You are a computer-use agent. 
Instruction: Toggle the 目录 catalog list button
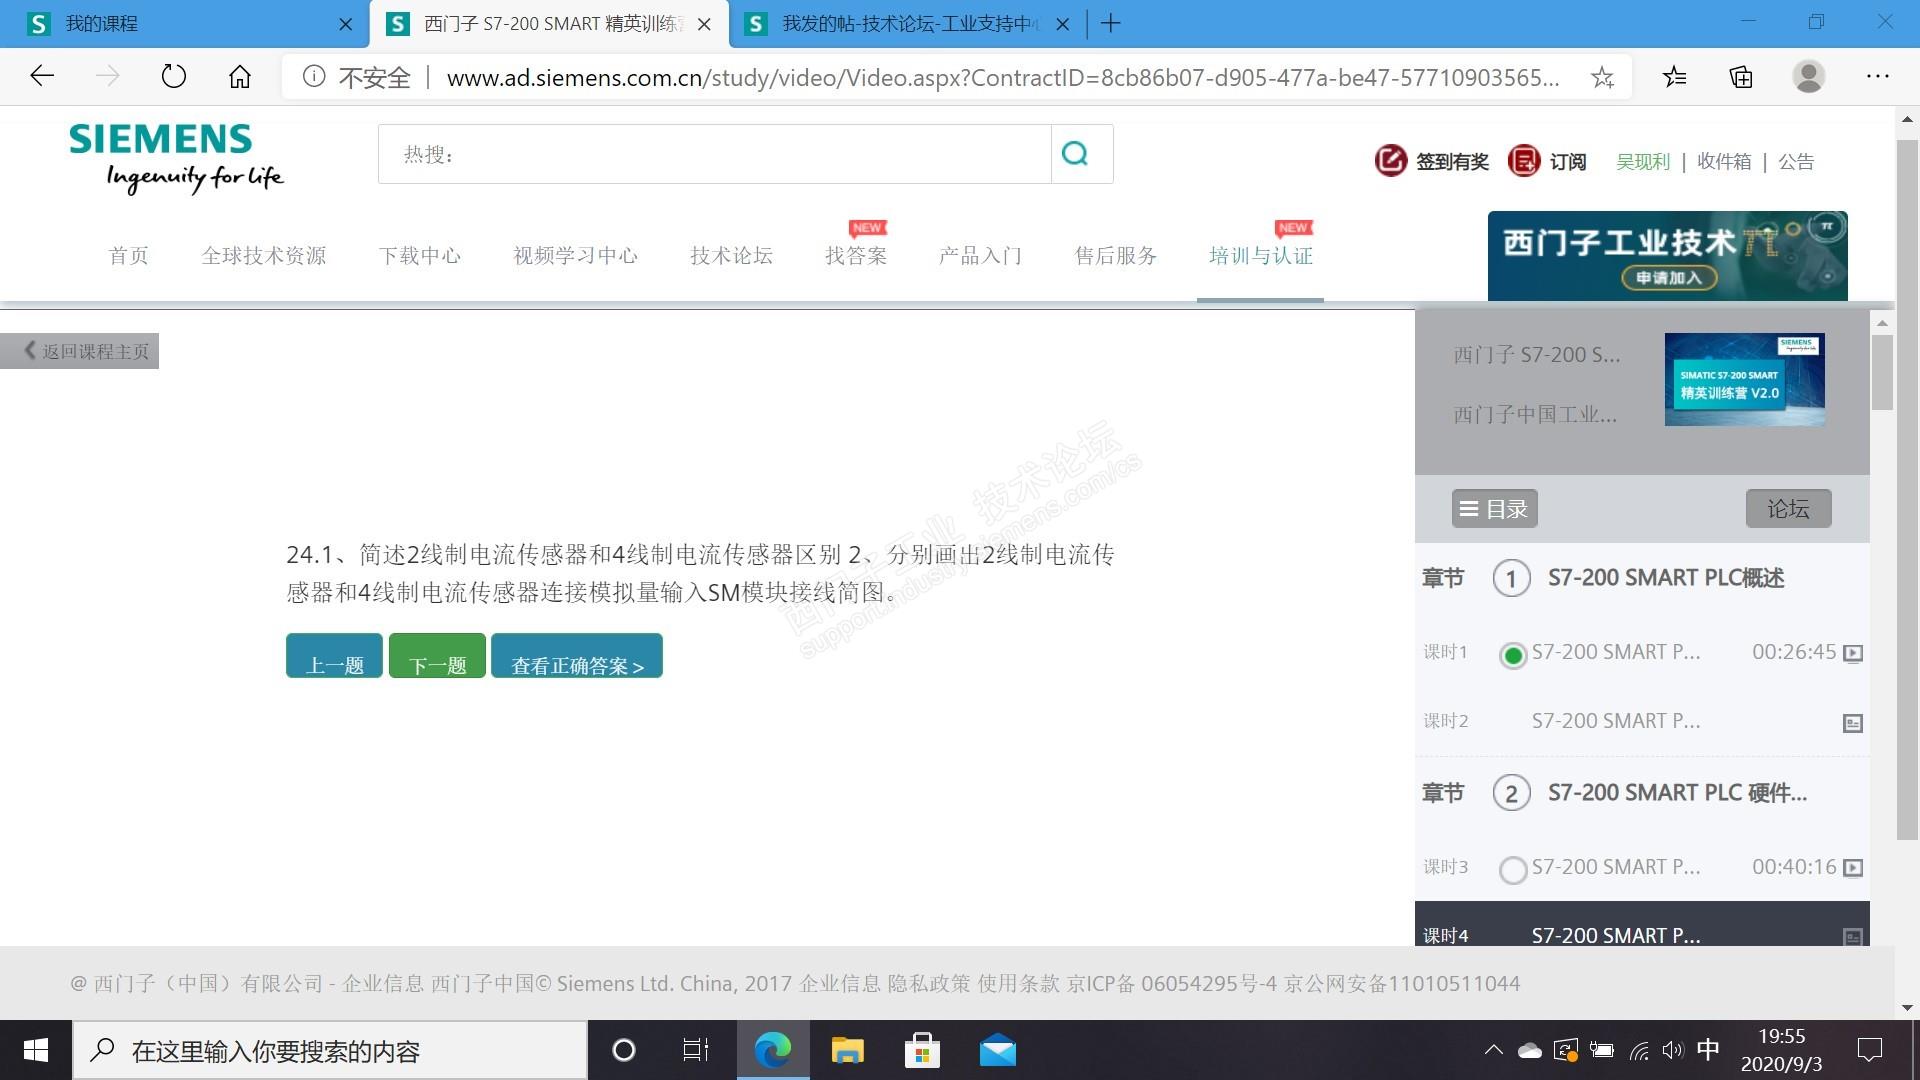1494,509
